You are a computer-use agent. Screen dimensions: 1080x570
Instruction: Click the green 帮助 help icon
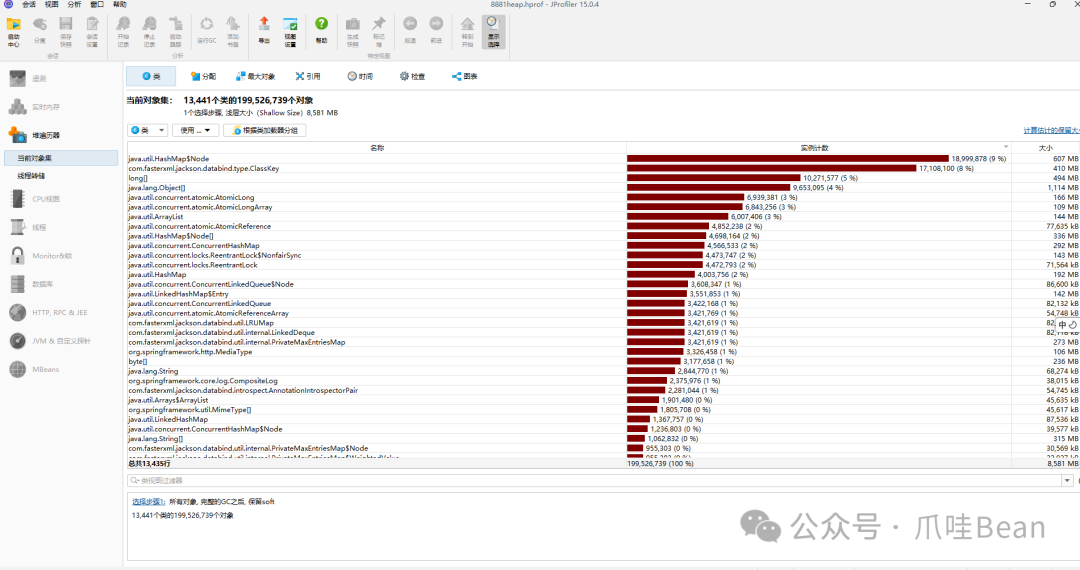[322, 32]
